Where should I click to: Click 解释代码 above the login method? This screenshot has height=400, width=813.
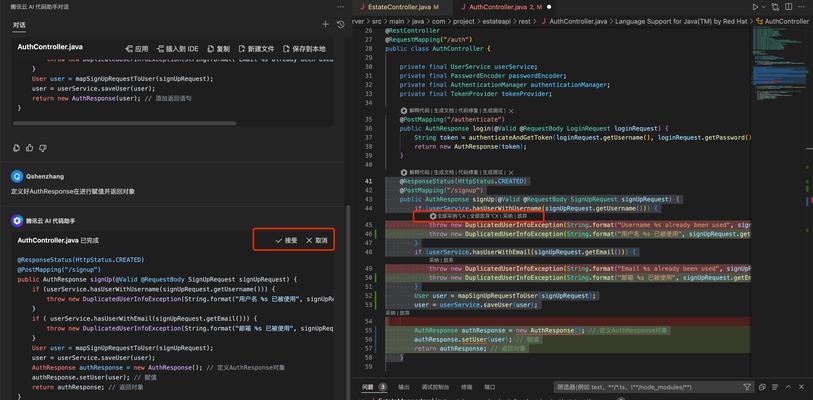point(420,111)
